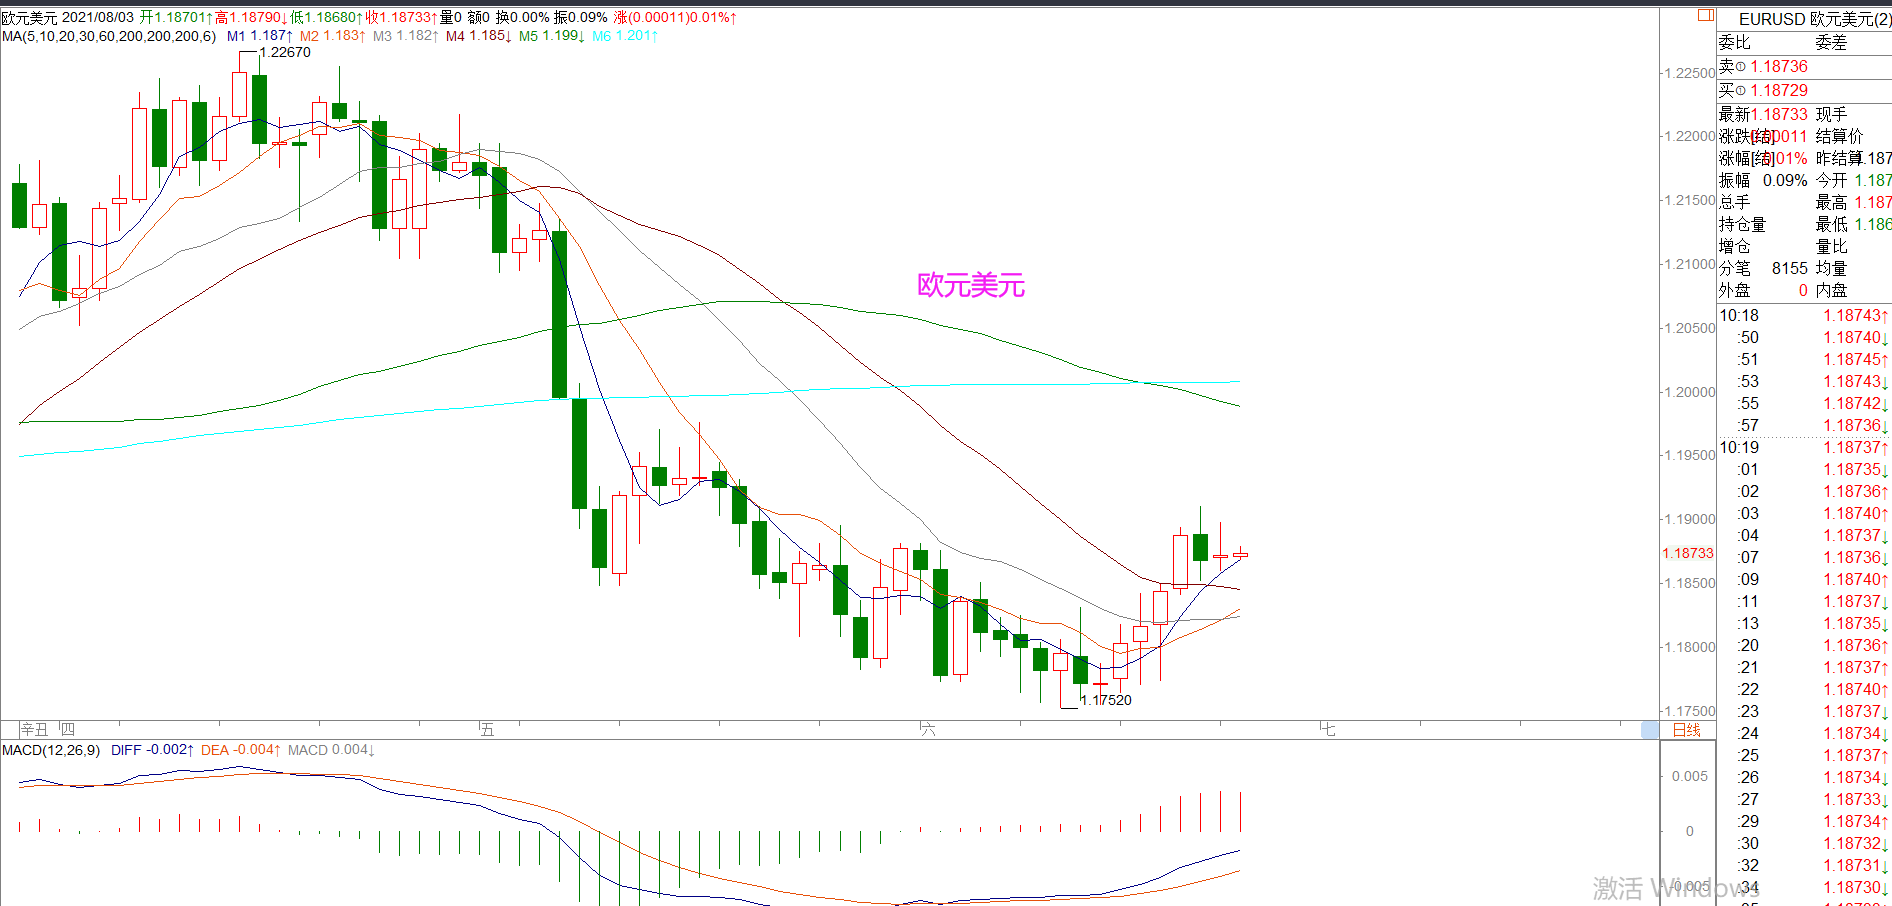Click the 均量 field label
This screenshot has width=1892, height=906.
click(1831, 268)
